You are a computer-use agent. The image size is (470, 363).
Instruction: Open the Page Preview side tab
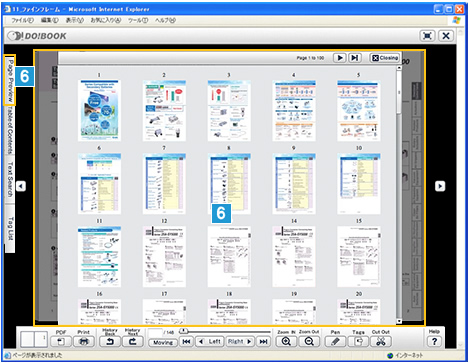pyautogui.click(x=10, y=81)
